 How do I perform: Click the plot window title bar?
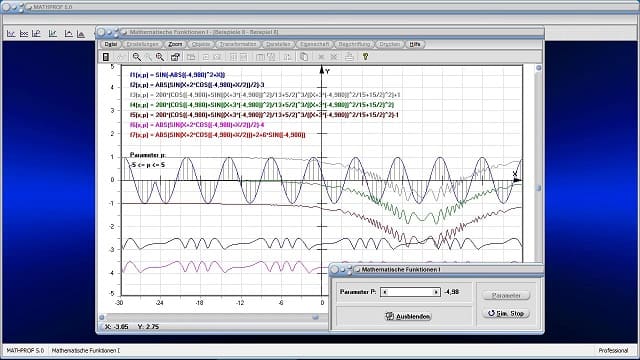pyautogui.click(x=320, y=32)
